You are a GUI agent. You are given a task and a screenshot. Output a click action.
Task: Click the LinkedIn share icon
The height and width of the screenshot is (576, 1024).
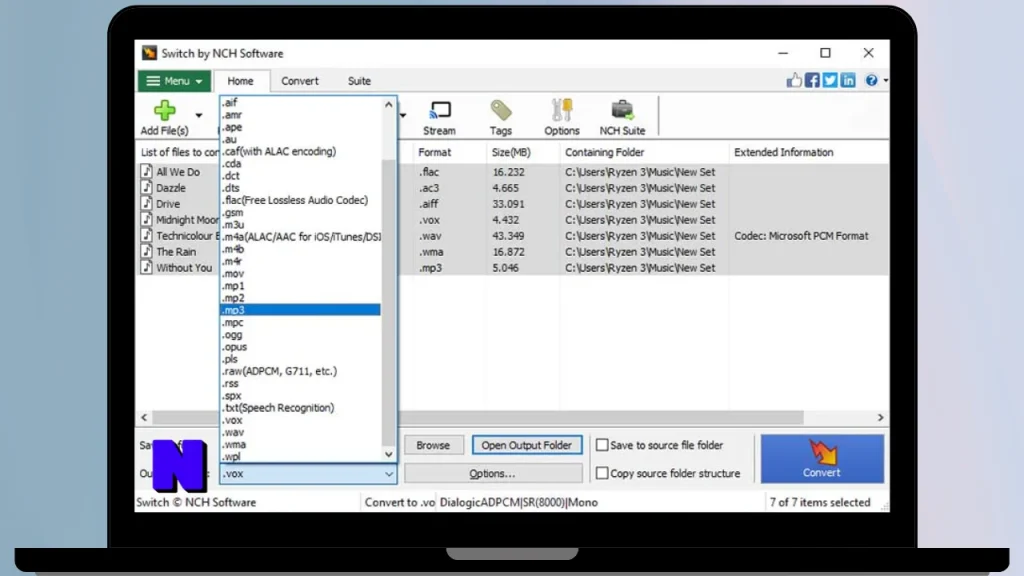pos(848,80)
